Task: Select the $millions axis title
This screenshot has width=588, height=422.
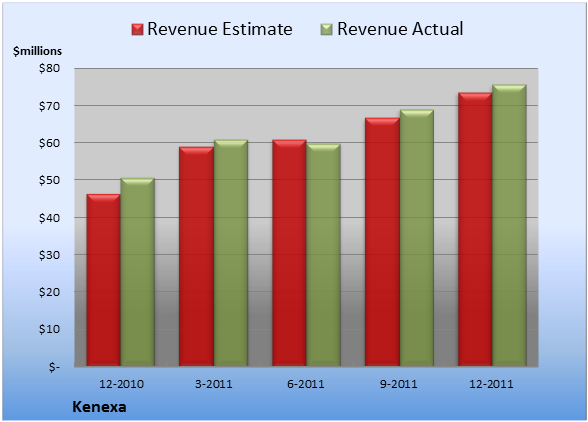Action: pyautogui.click(x=37, y=51)
